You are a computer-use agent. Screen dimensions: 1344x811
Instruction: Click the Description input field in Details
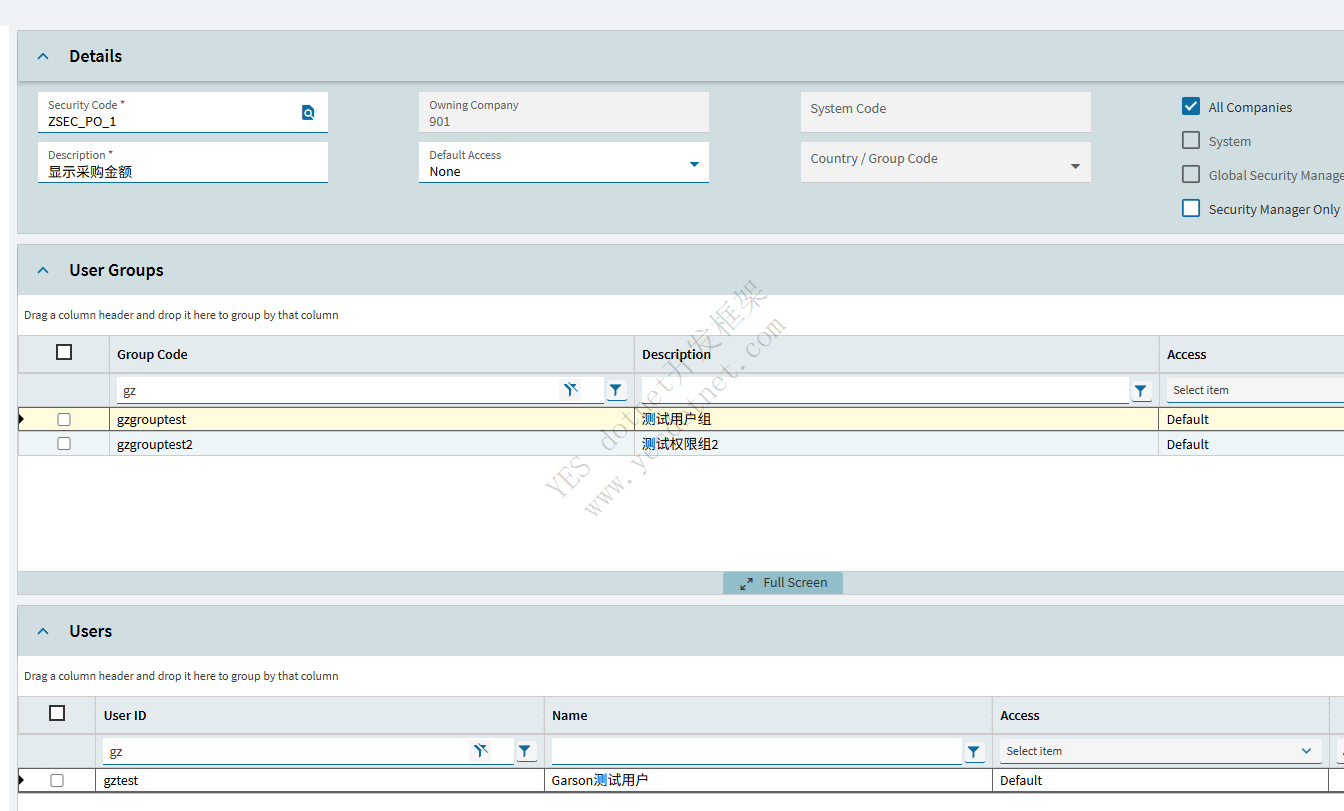coord(182,172)
